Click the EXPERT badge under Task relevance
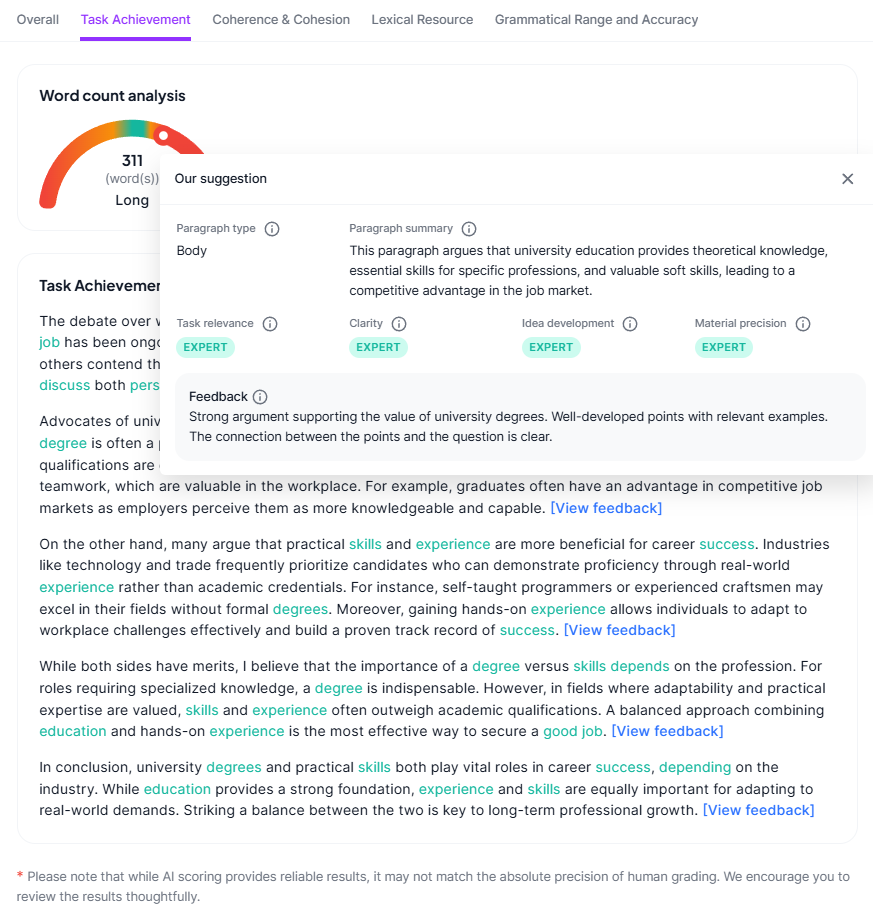 206,347
